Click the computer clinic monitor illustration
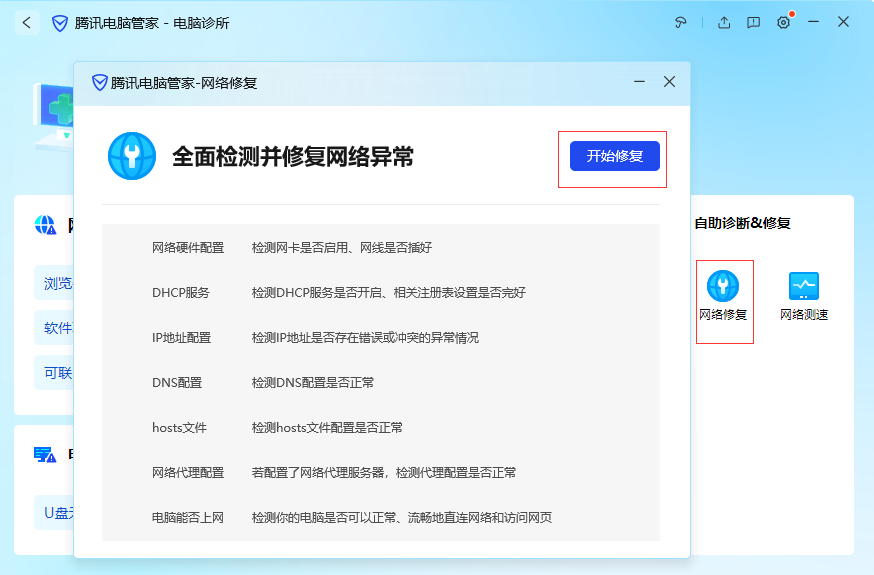The height and width of the screenshot is (575, 874). pos(54,117)
